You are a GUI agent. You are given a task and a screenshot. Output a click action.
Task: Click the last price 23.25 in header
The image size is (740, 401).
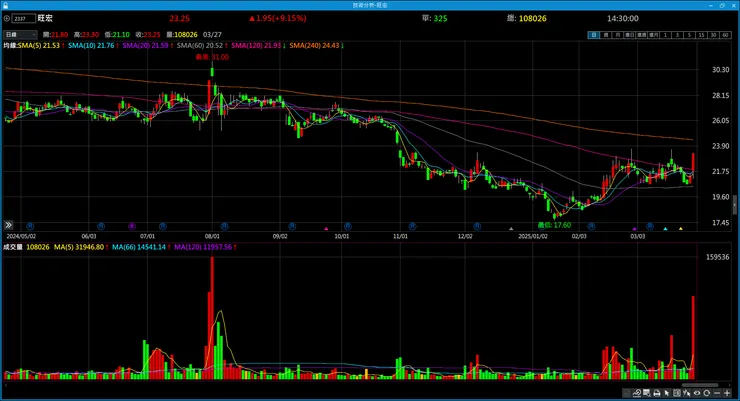click(179, 18)
